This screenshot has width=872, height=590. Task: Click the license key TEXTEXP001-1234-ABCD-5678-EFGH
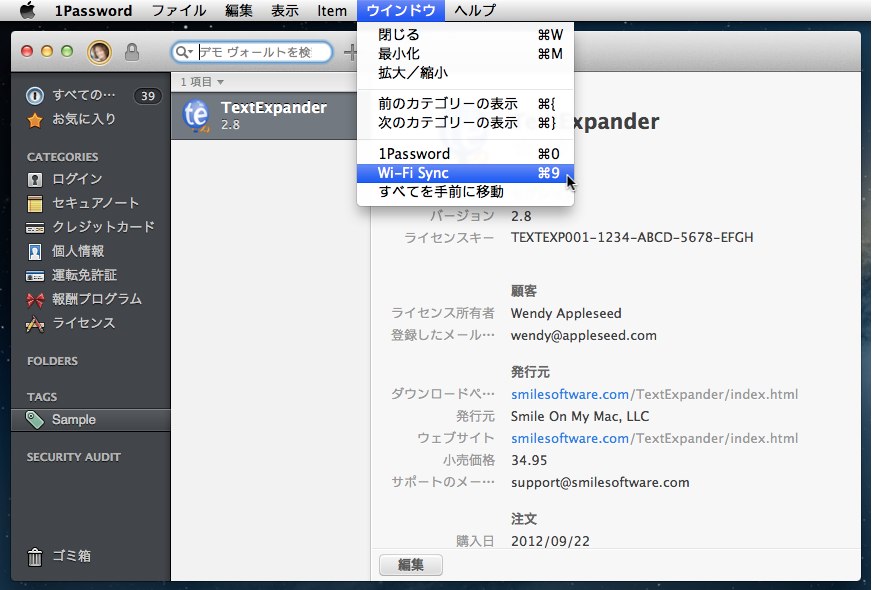point(632,237)
